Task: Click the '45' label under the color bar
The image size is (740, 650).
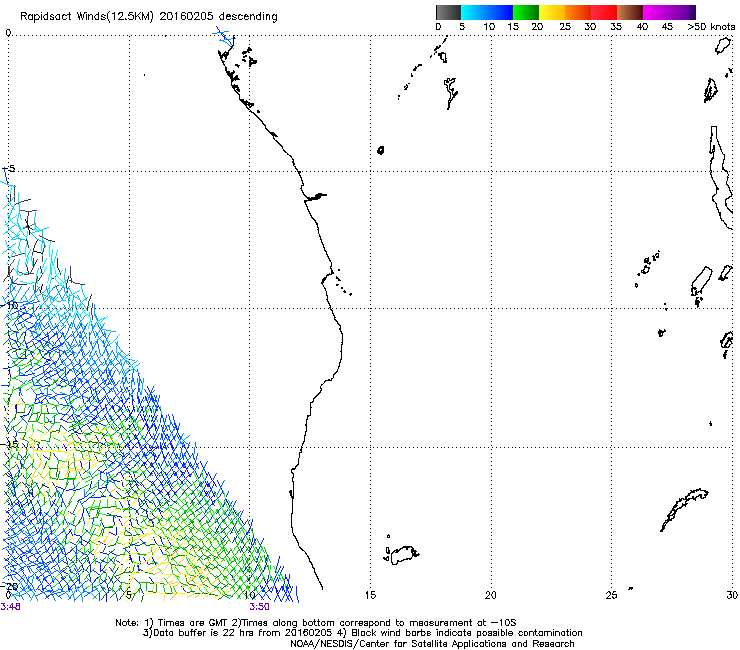Action: coord(667,27)
